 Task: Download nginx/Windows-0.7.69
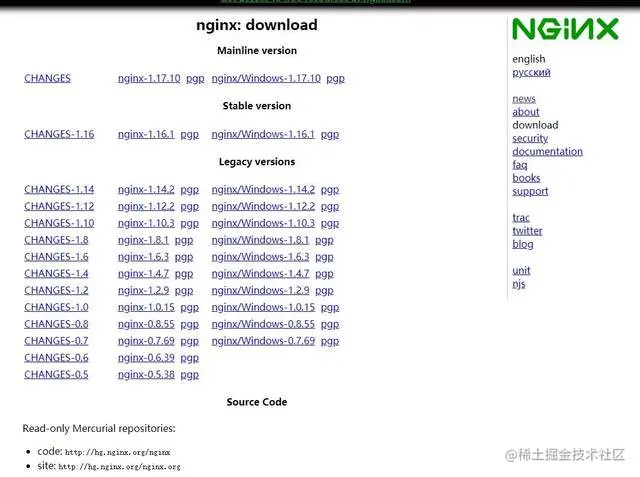pos(263,341)
